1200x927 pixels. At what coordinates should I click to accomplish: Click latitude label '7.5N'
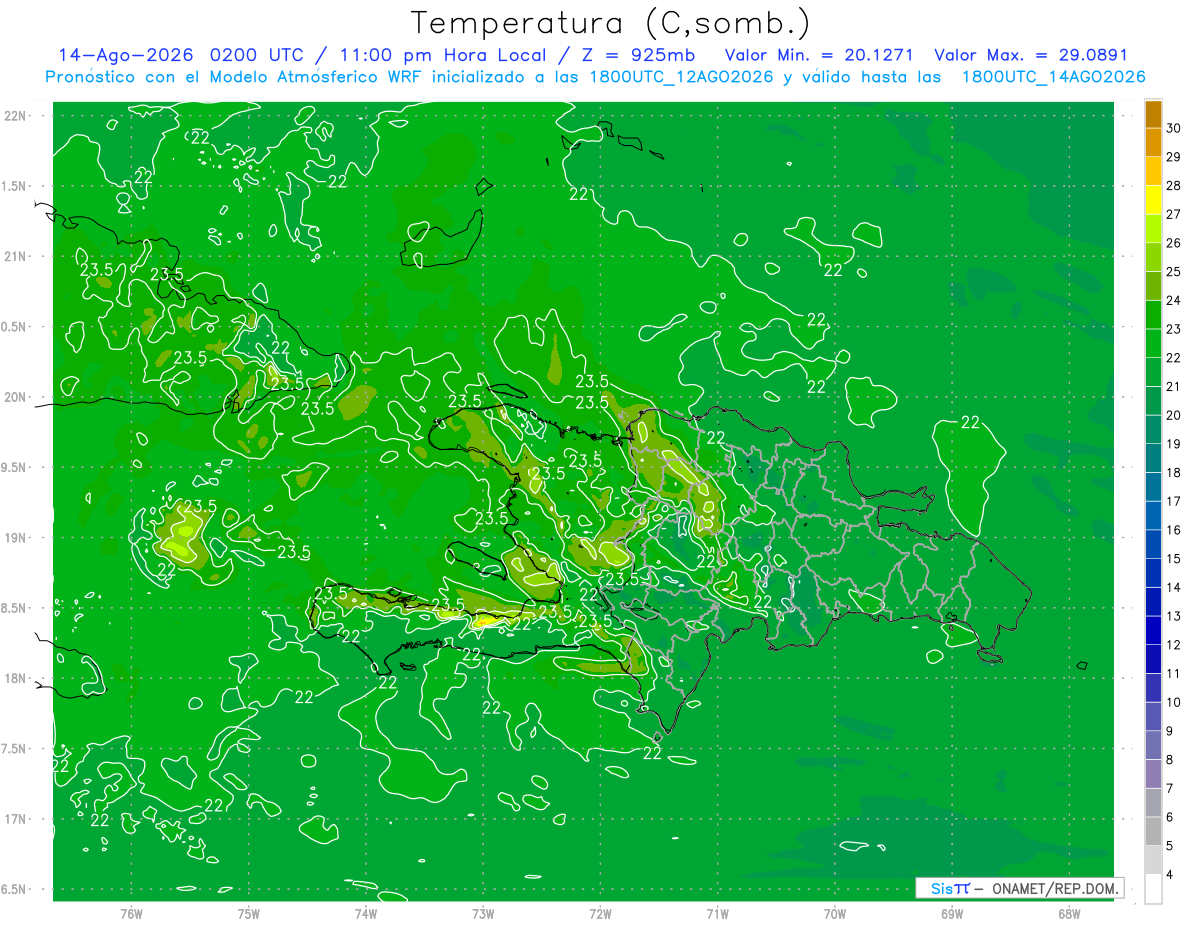click(x=15, y=749)
